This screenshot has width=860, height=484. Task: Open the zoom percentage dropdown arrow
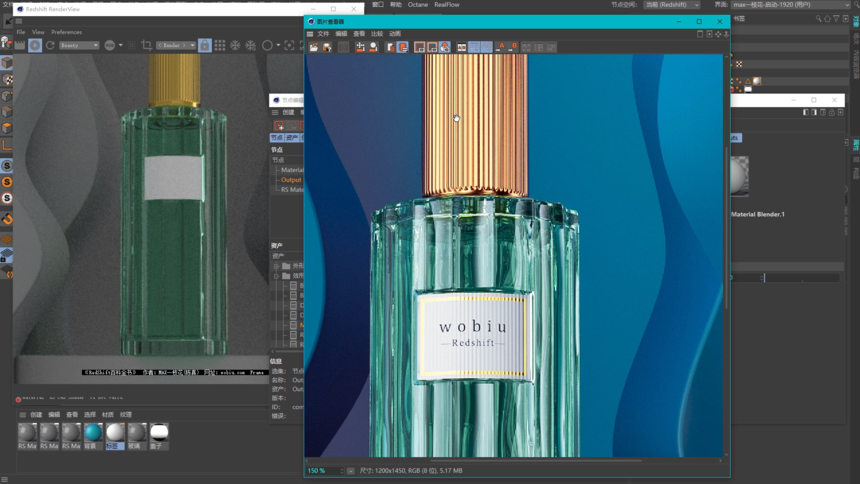pos(350,471)
